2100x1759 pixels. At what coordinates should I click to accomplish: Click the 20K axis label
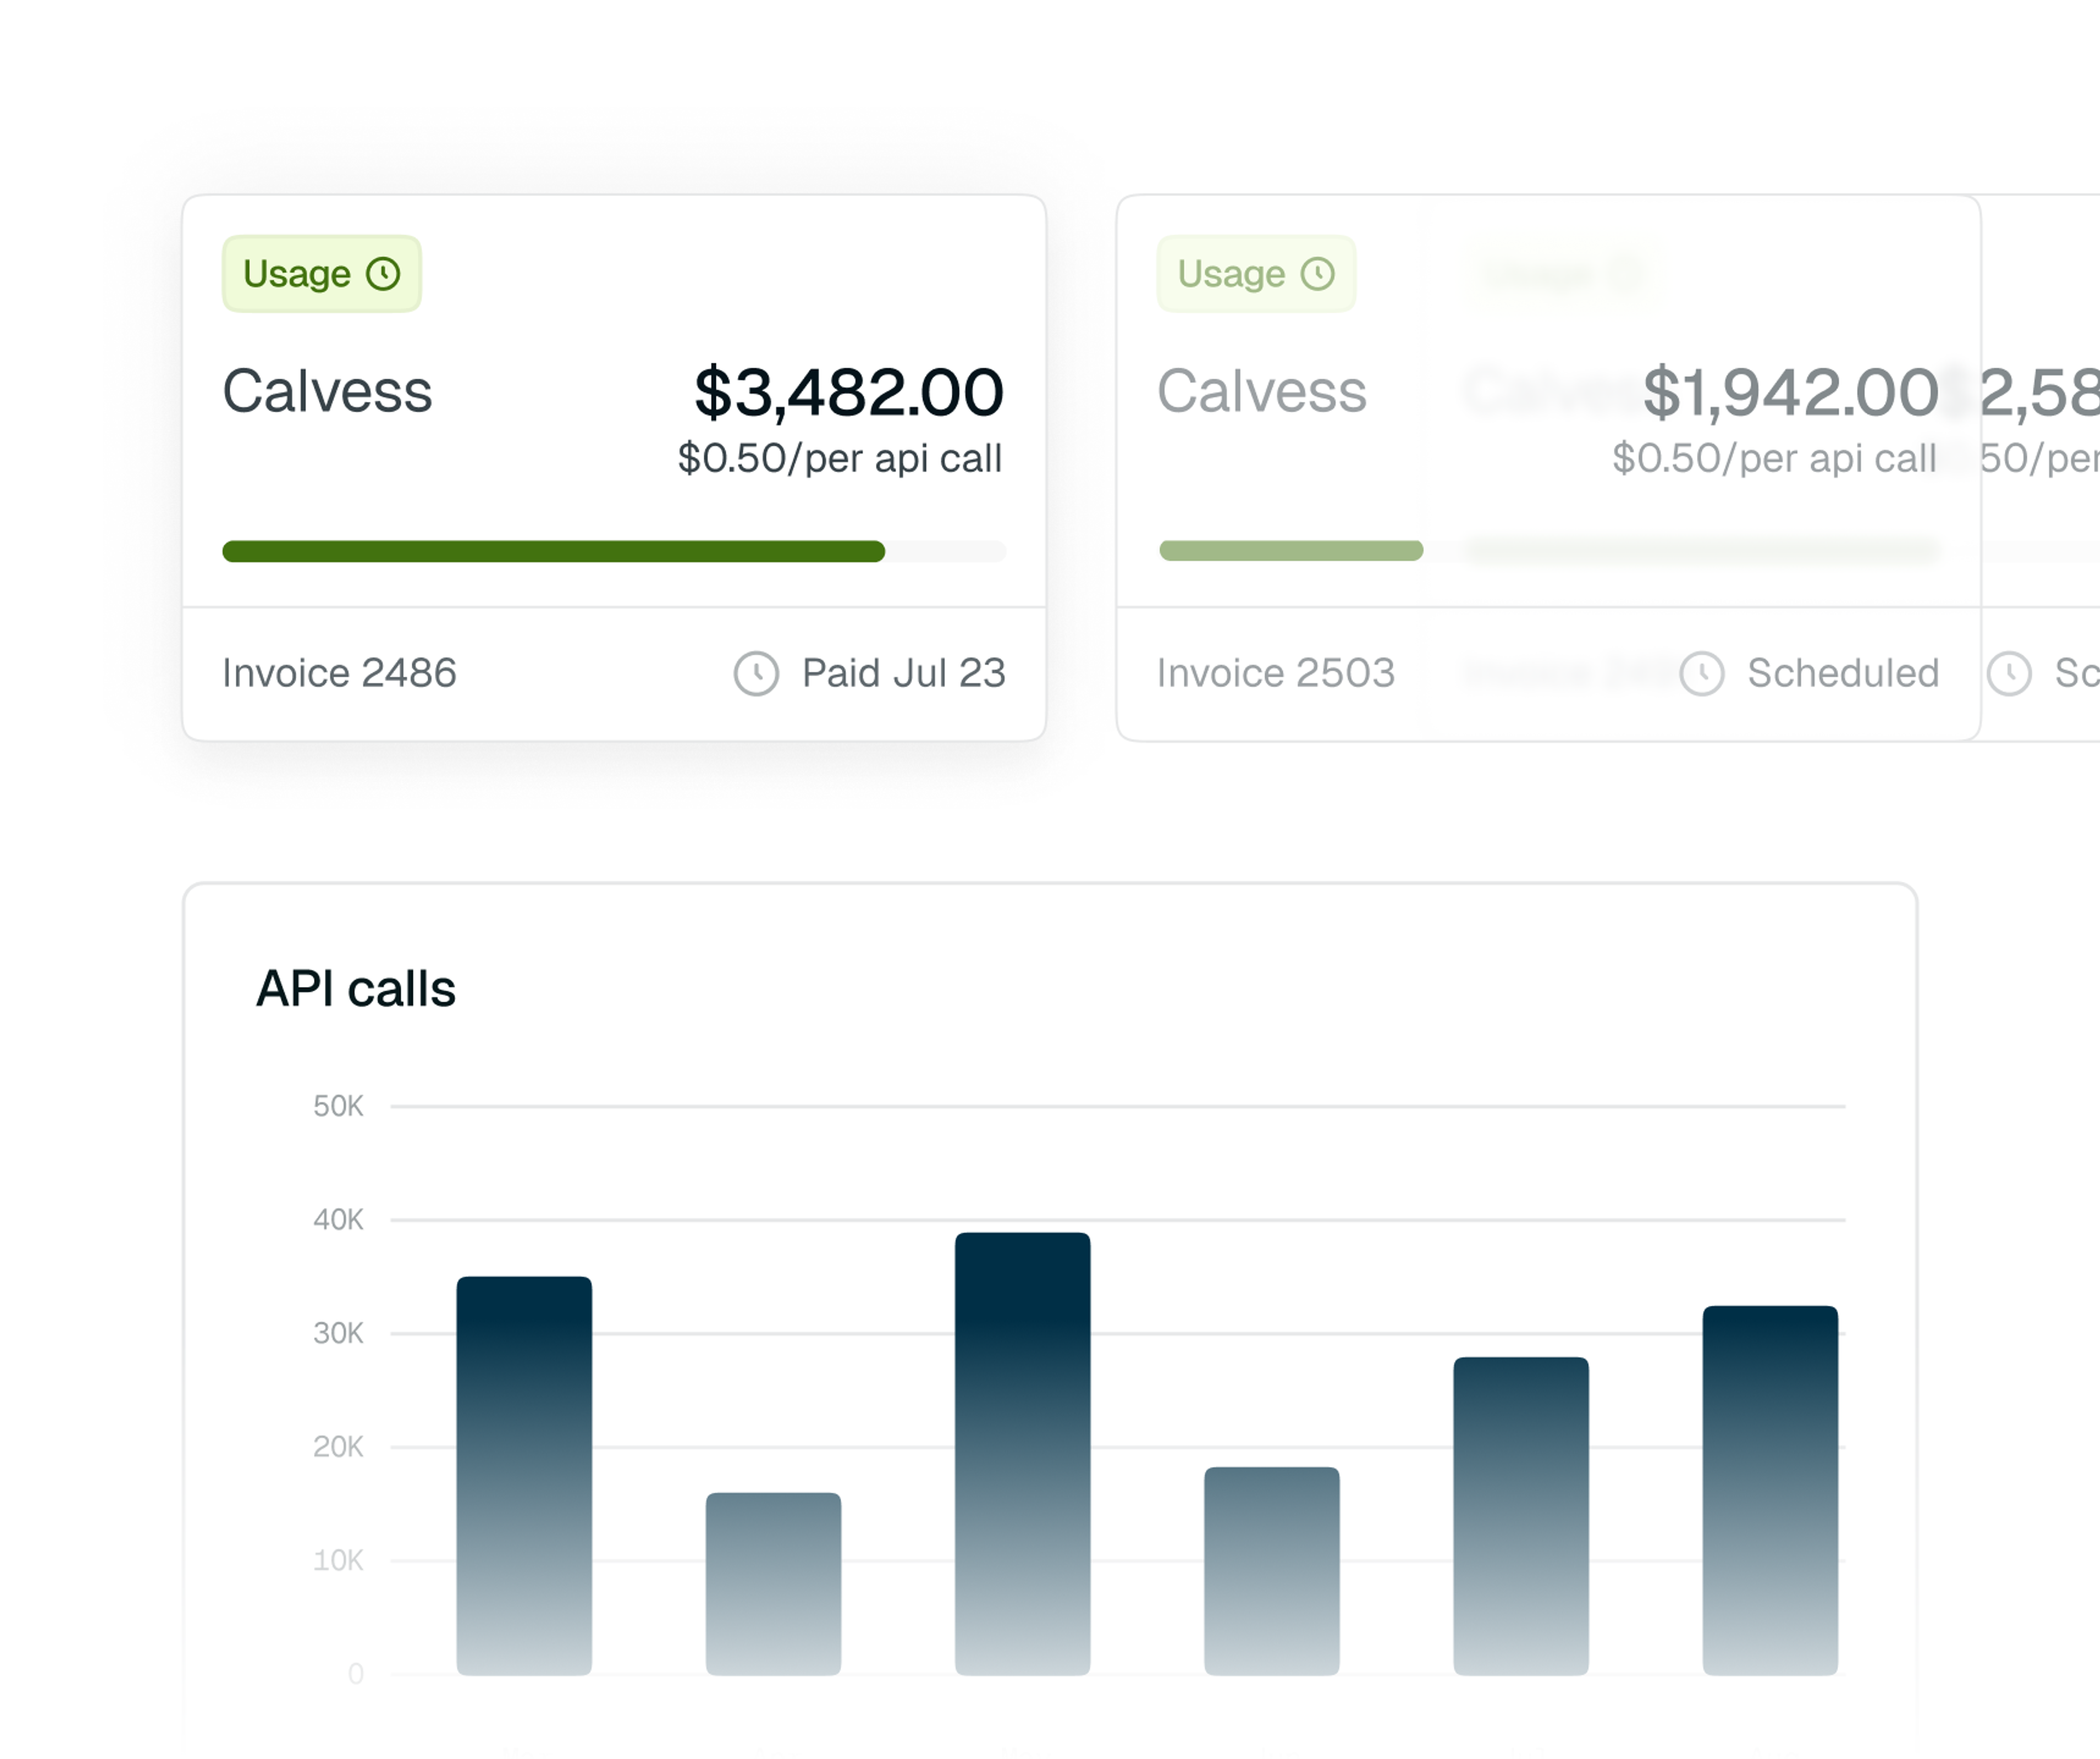pyautogui.click(x=338, y=1447)
